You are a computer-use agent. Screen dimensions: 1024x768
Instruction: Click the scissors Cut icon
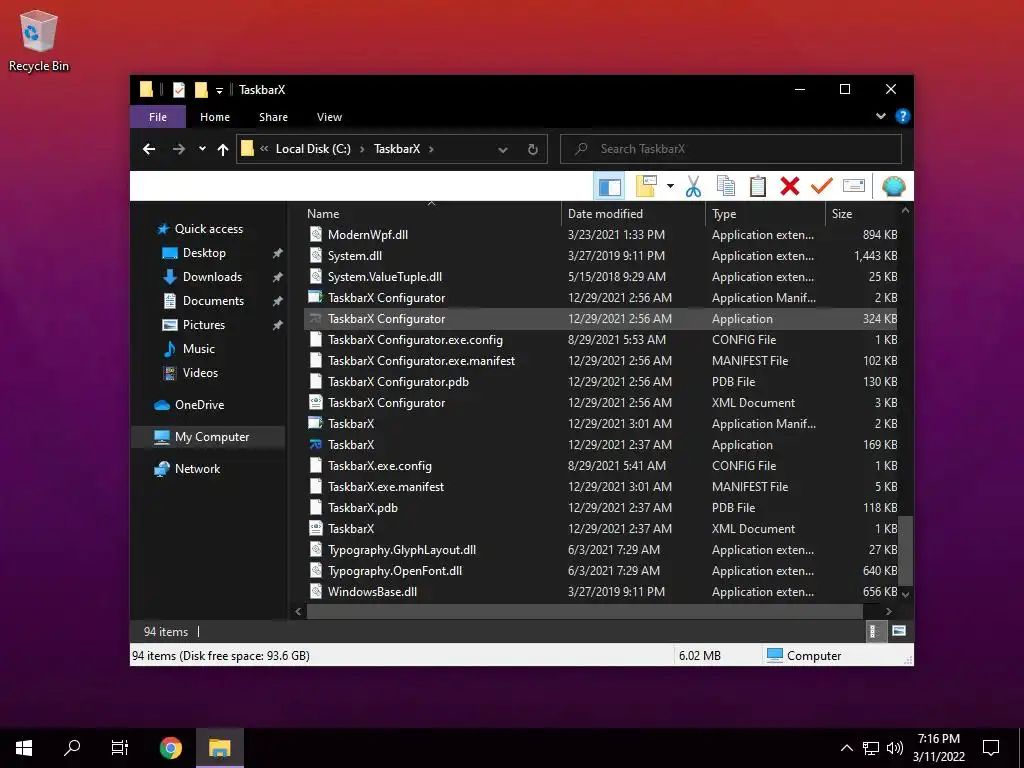click(x=693, y=186)
